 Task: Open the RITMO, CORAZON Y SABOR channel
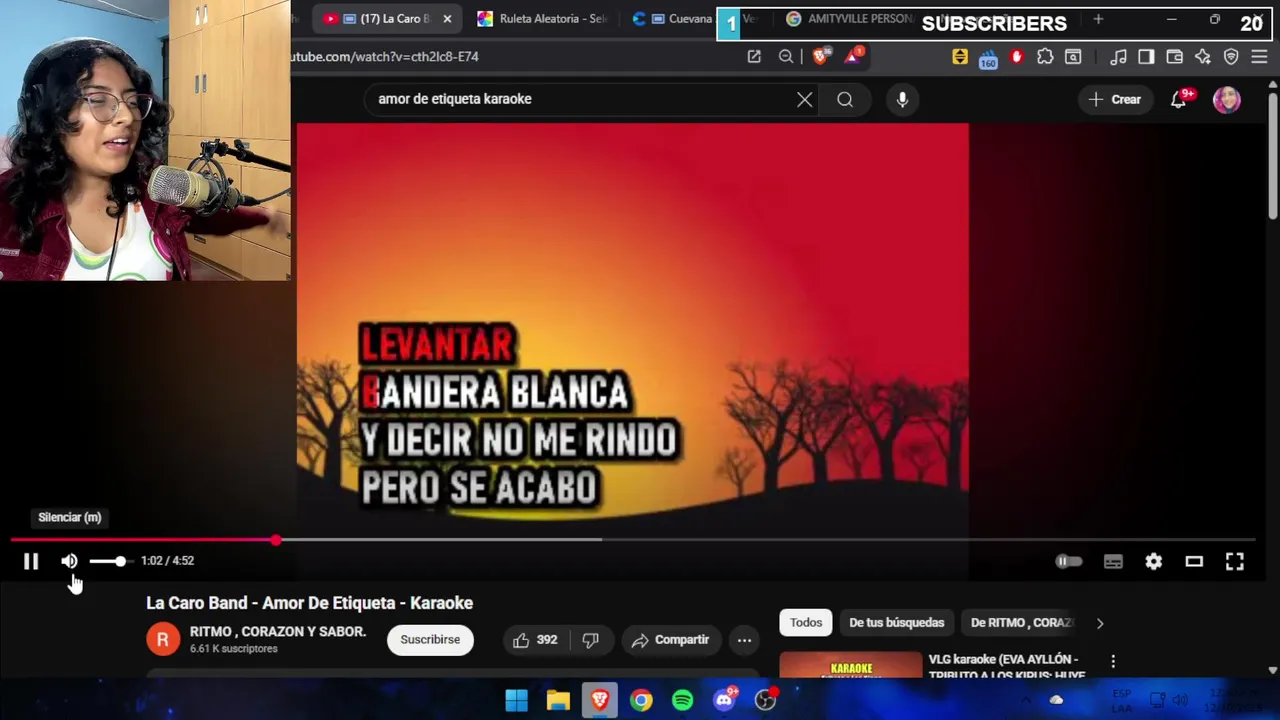pyautogui.click(x=278, y=632)
